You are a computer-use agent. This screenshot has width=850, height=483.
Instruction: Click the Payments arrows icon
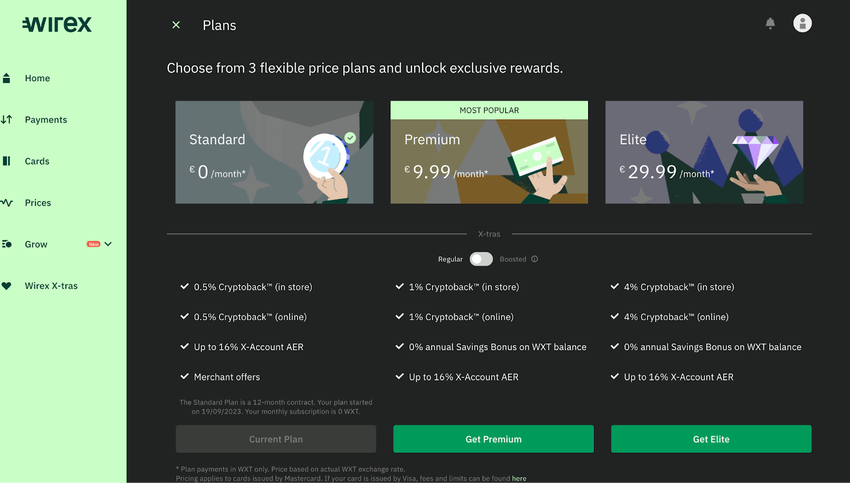(x=6, y=120)
